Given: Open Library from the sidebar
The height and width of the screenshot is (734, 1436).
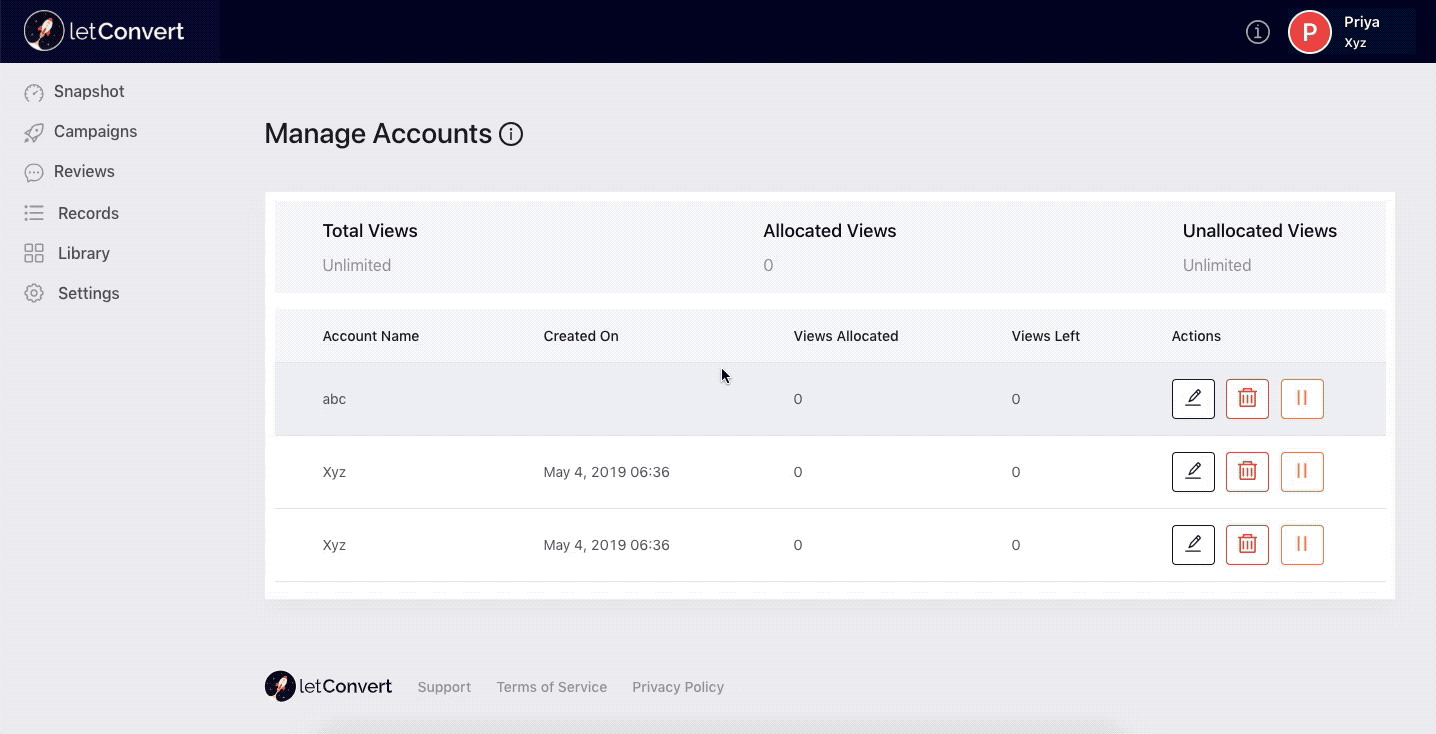Looking at the screenshot, I should point(83,253).
